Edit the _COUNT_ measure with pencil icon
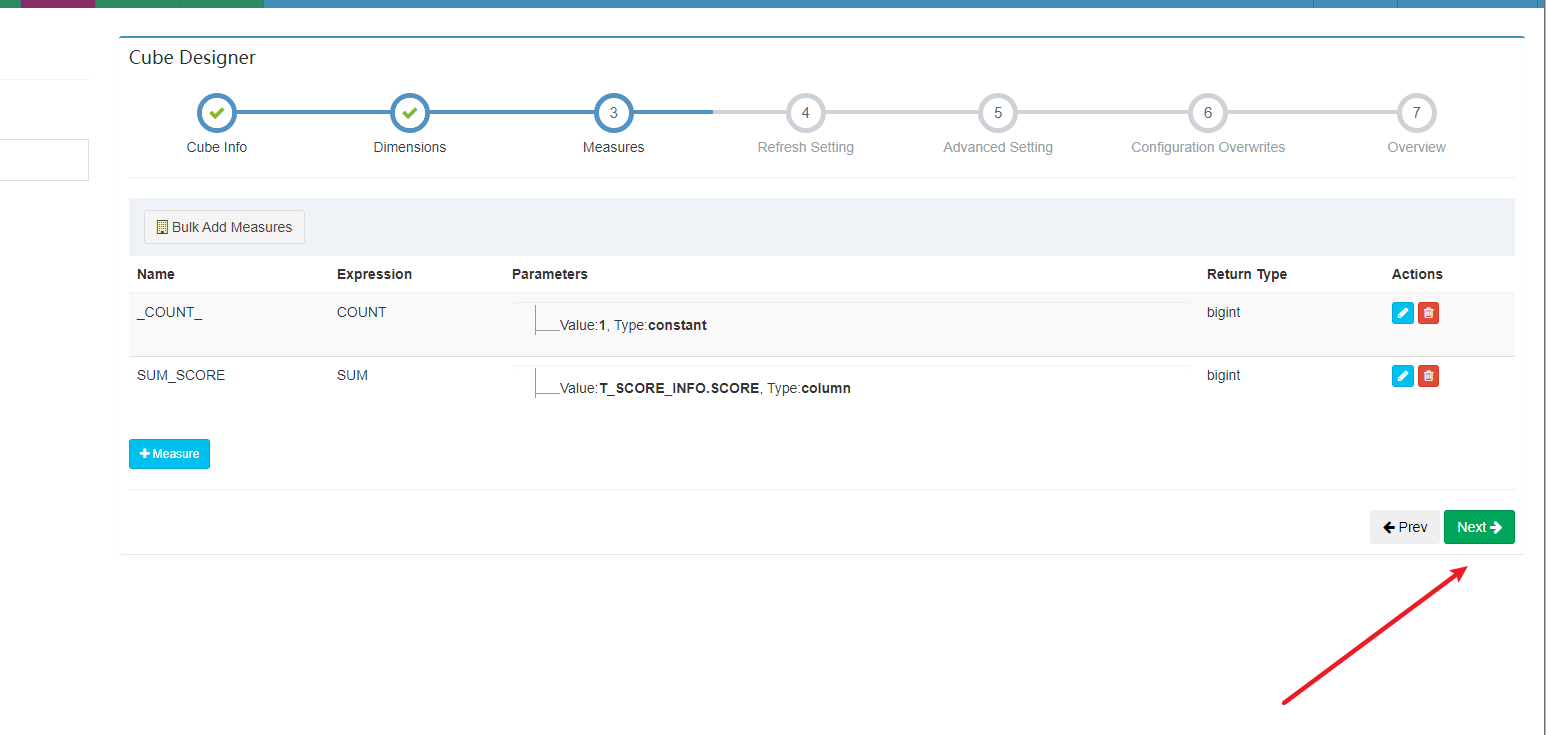 (1403, 313)
